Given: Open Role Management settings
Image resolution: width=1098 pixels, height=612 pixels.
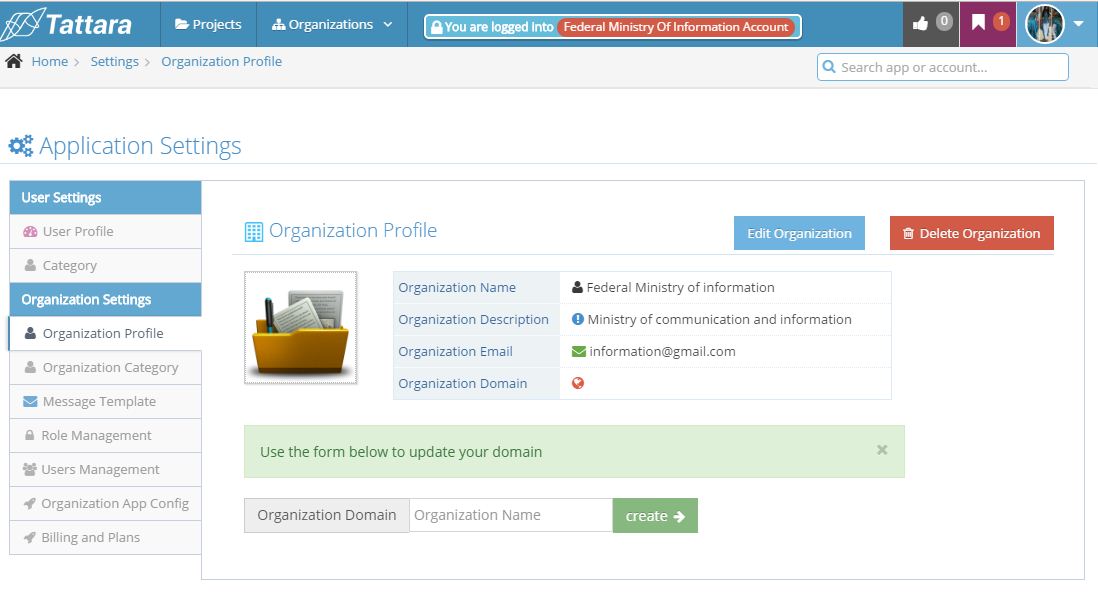Looking at the screenshot, I should [106, 436].
